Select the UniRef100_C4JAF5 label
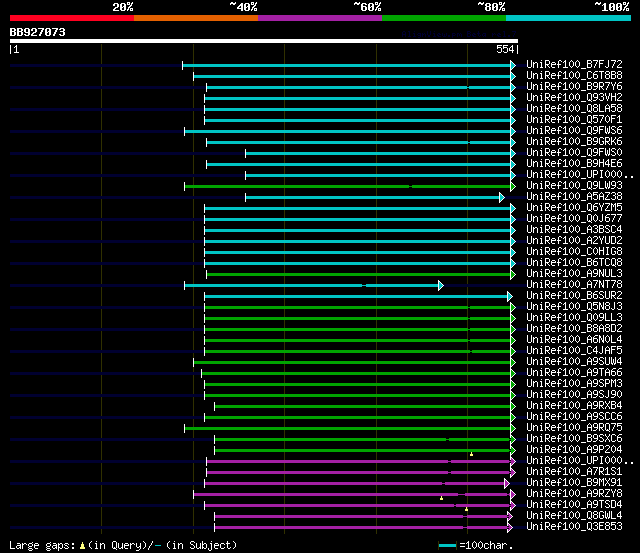This screenshot has height=553, width=640. (574, 351)
